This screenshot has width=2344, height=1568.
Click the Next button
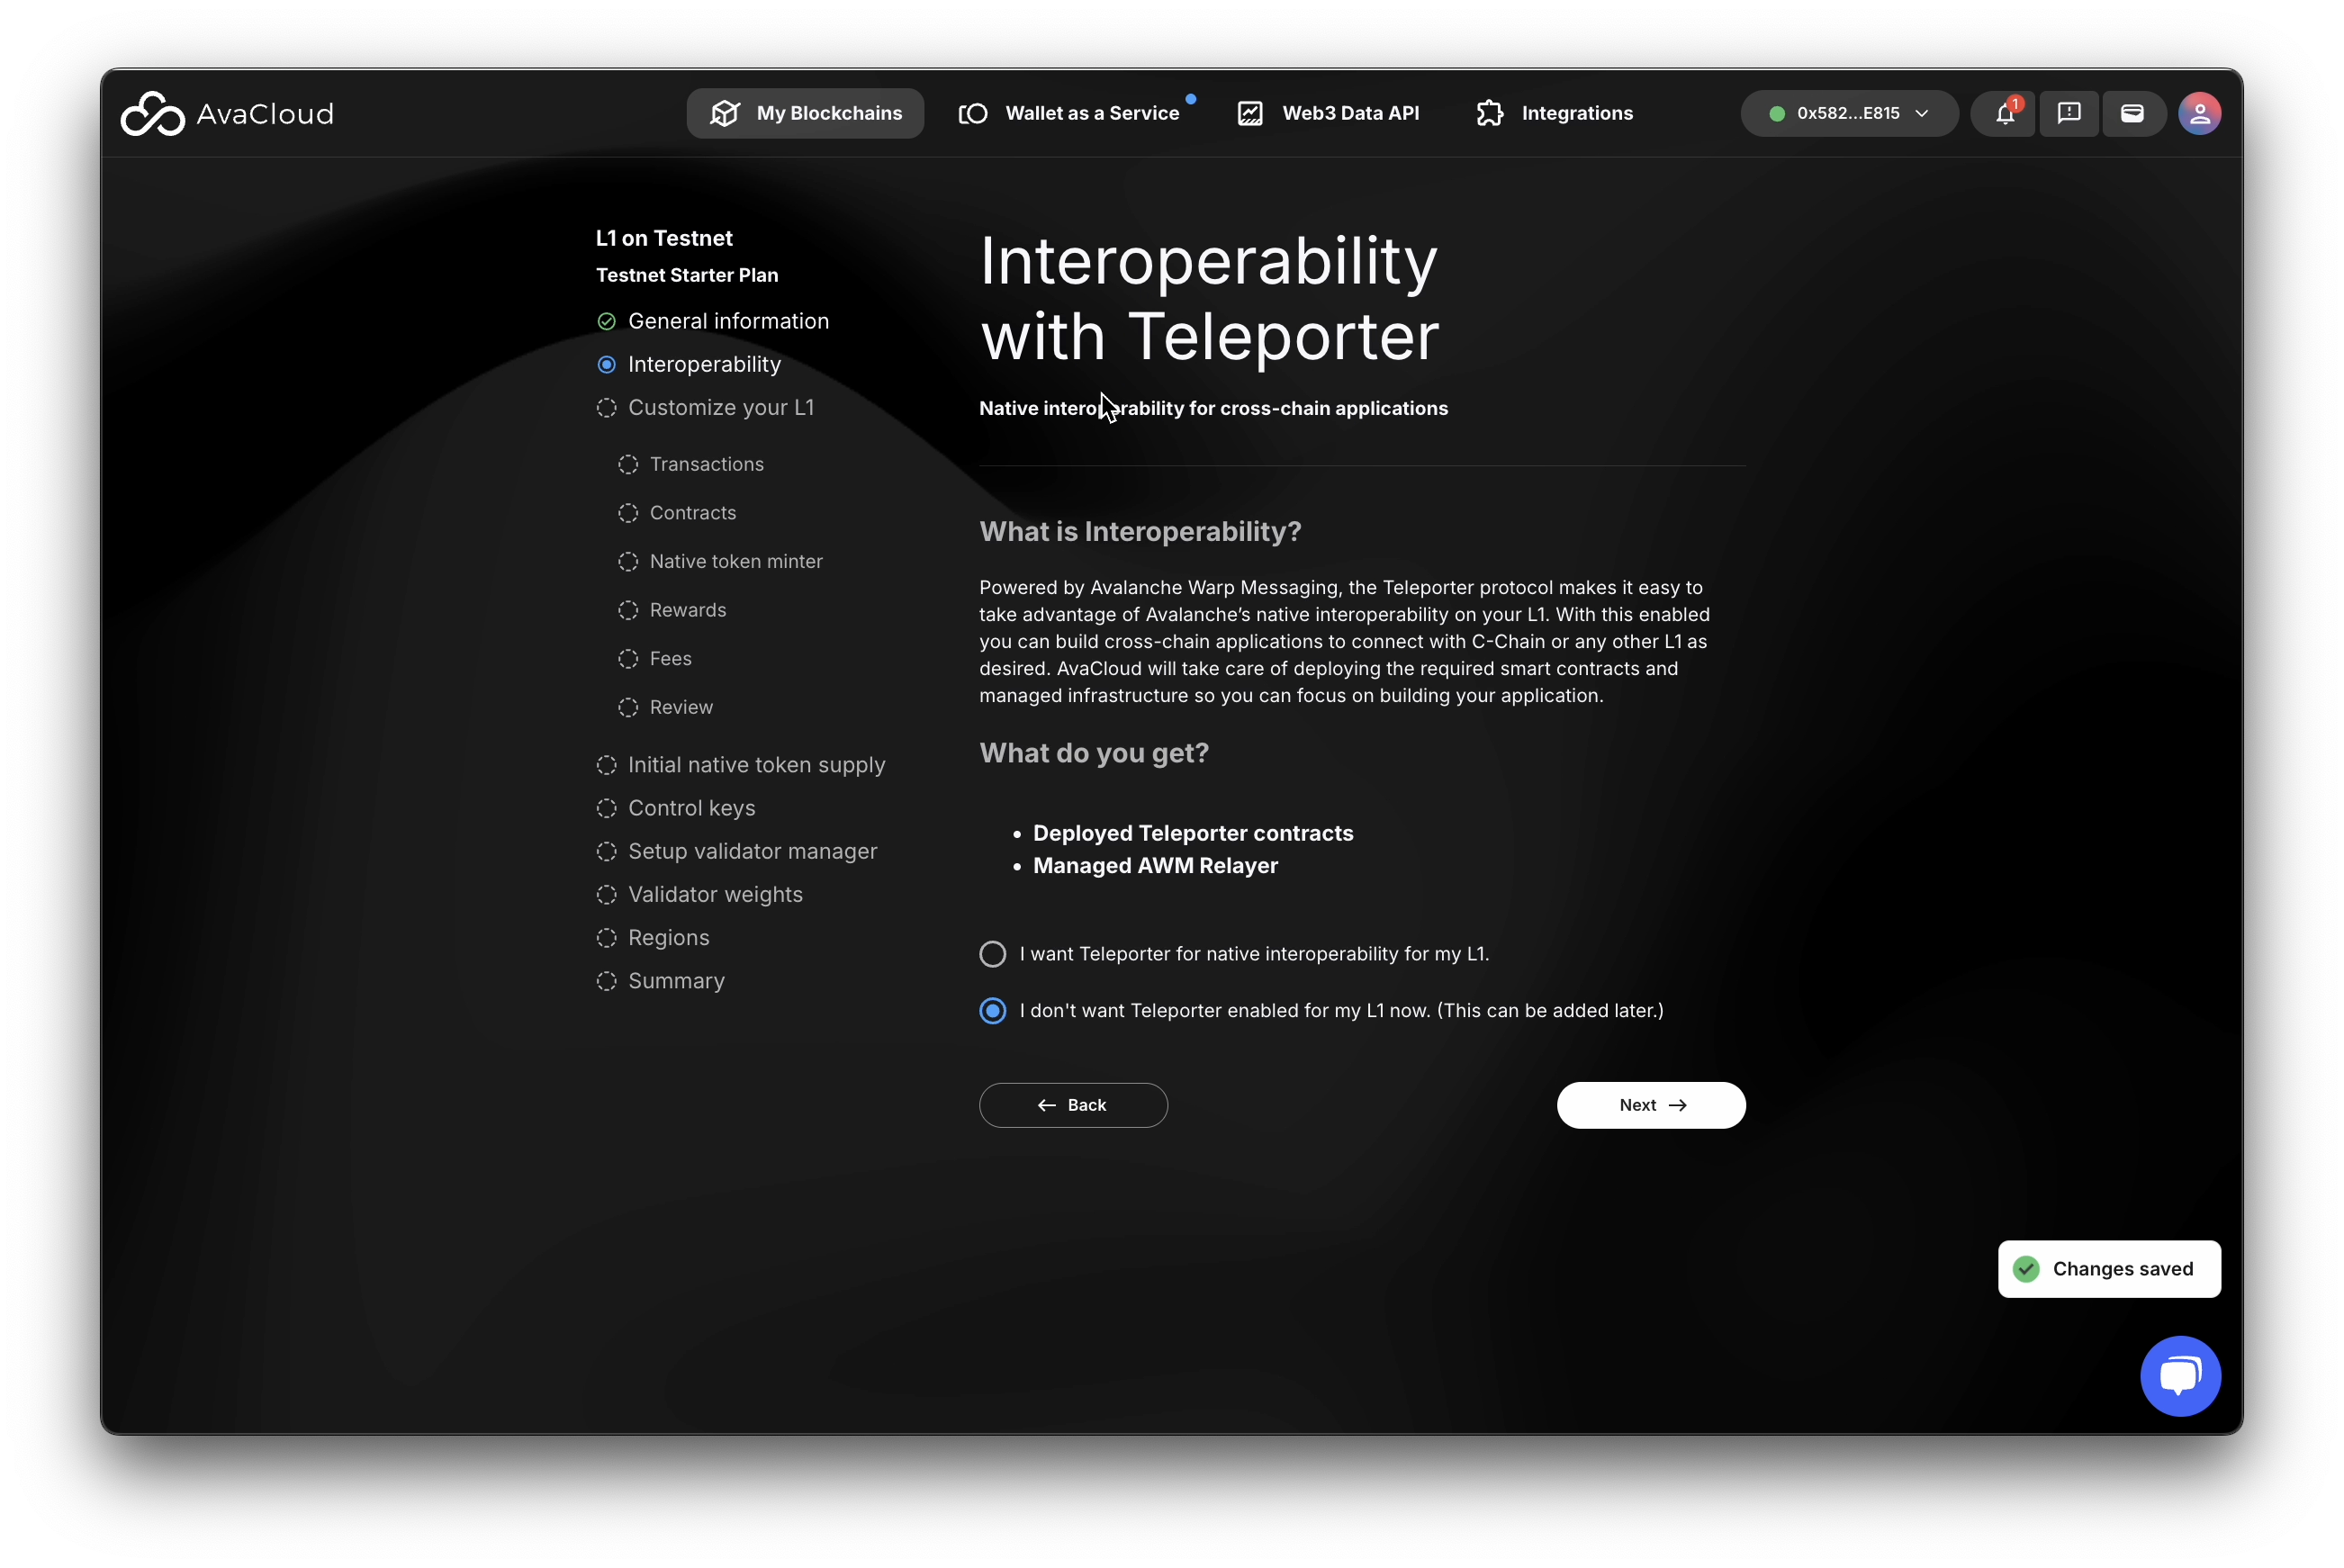point(1651,1105)
